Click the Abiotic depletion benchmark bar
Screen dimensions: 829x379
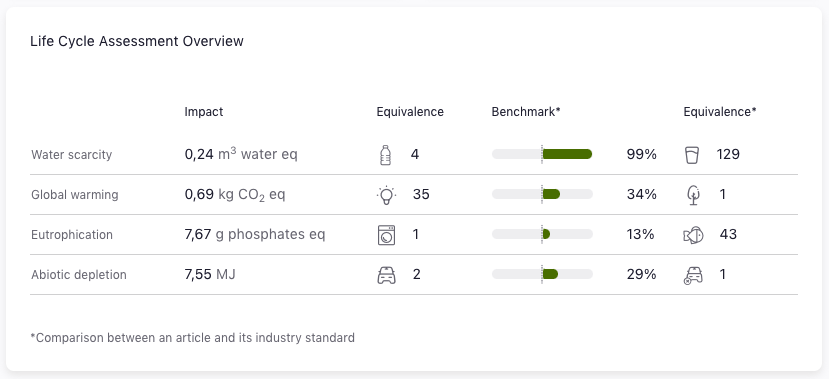pyautogui.click(x=542, y=274)
